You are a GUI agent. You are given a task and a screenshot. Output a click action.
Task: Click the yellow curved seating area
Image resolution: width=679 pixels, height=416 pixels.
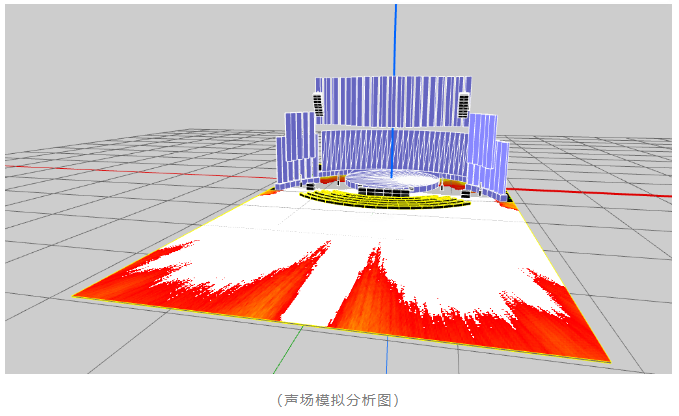coord(385,199)
